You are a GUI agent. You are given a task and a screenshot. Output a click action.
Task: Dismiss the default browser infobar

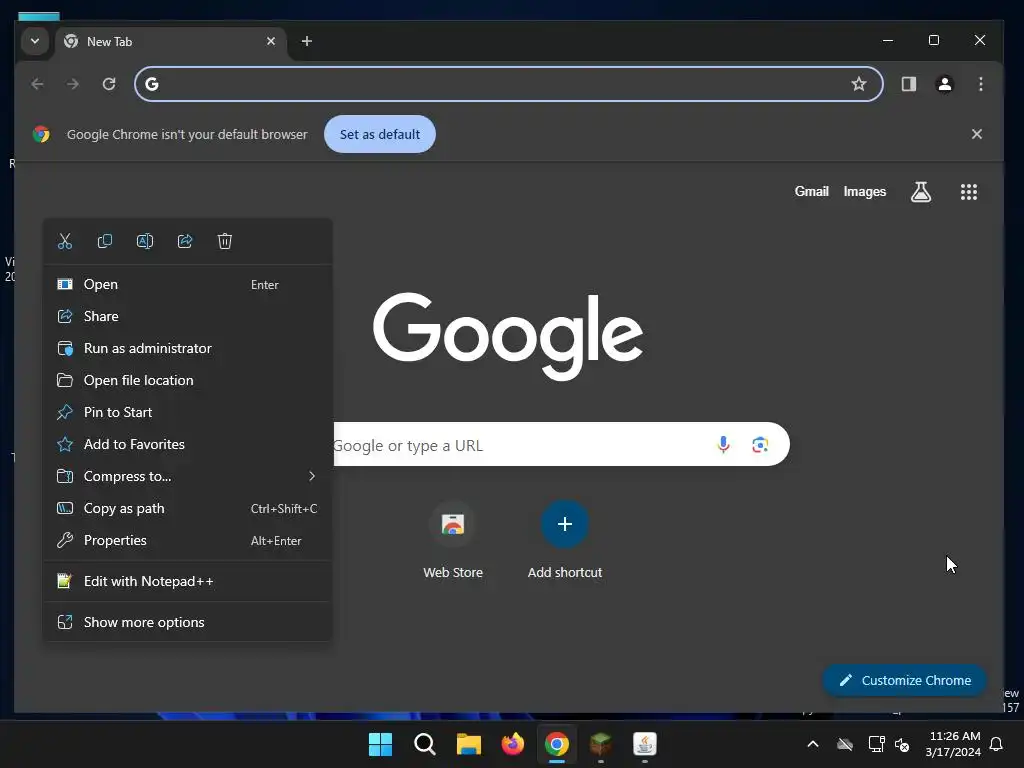click(977, 134)
